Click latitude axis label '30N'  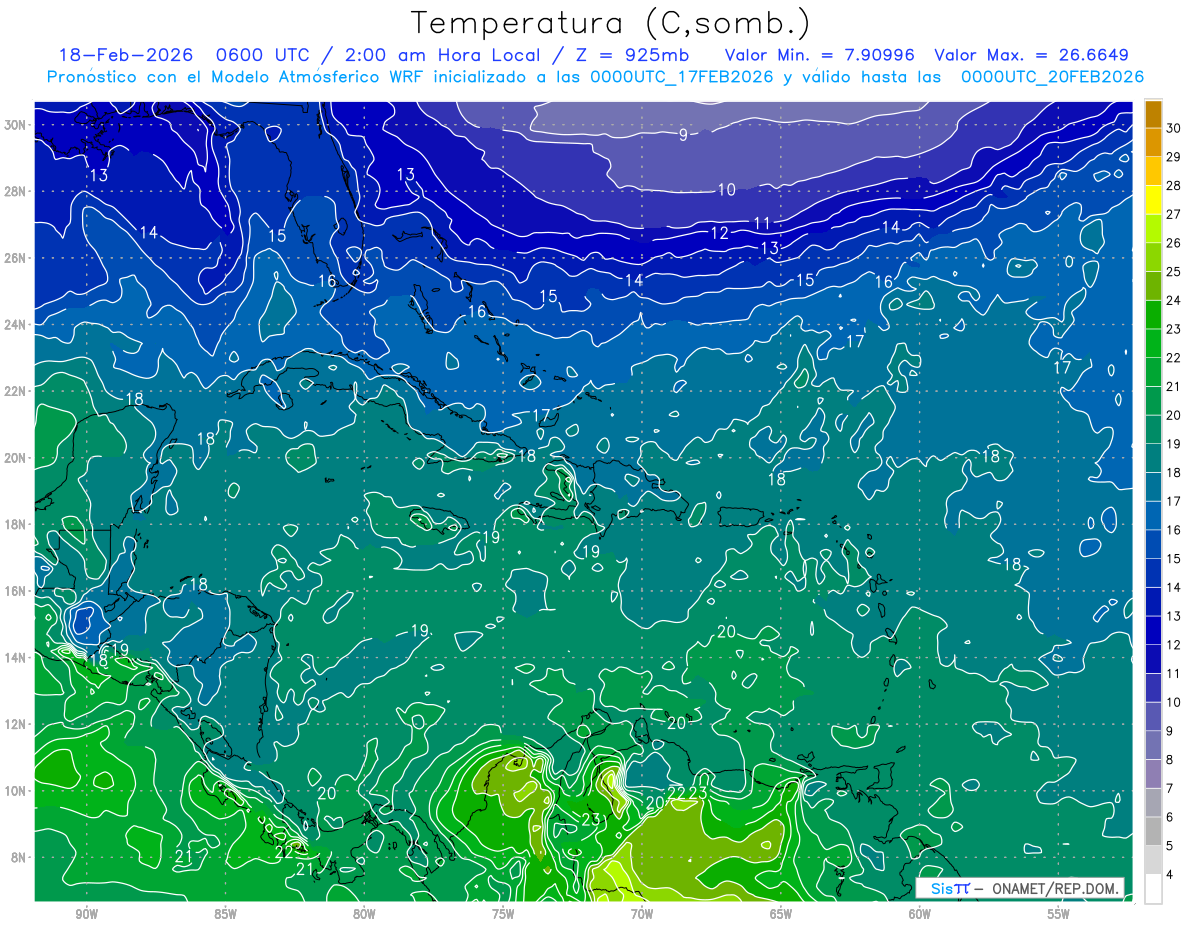click(x=17, y=125)
